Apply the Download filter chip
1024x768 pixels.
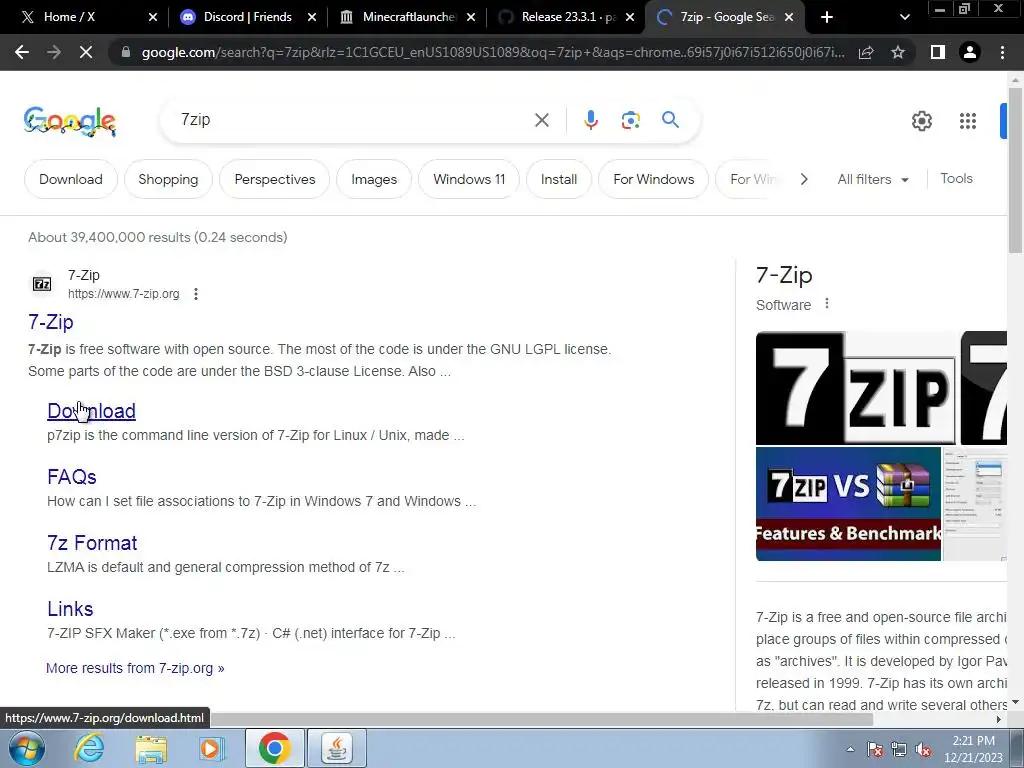click(x=71, y=179)
